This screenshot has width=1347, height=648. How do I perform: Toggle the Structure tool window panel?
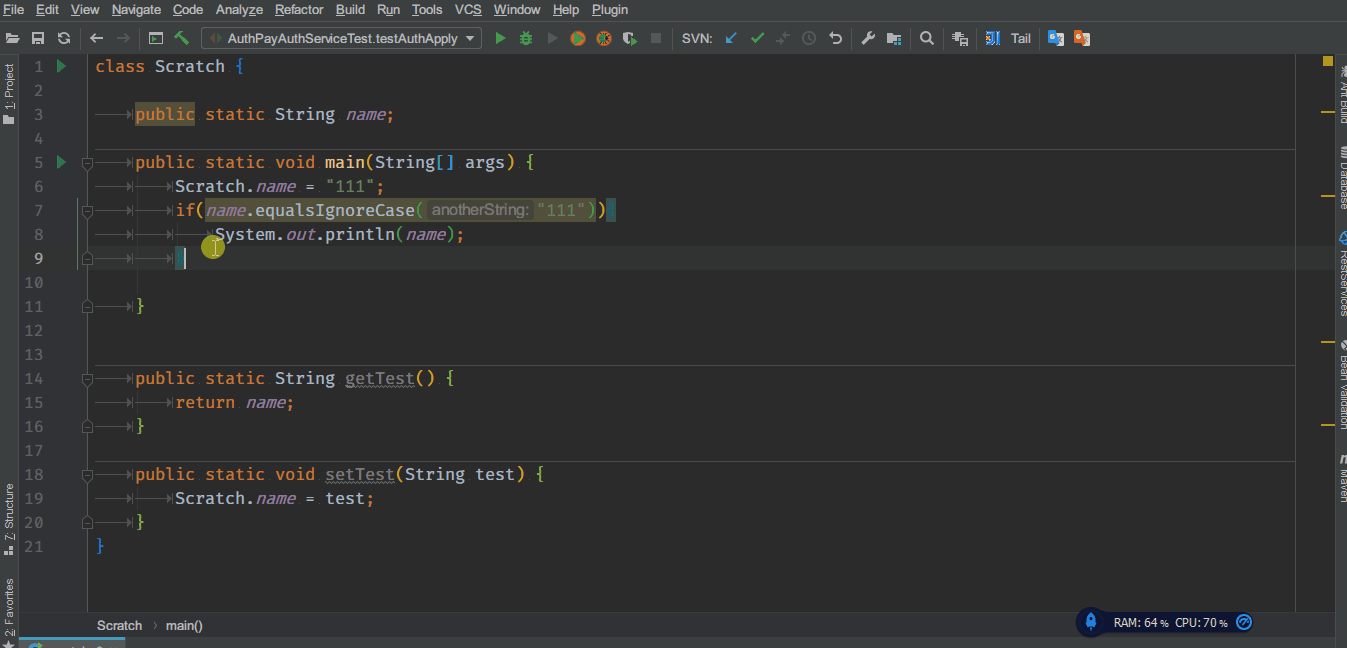point(9,519)
